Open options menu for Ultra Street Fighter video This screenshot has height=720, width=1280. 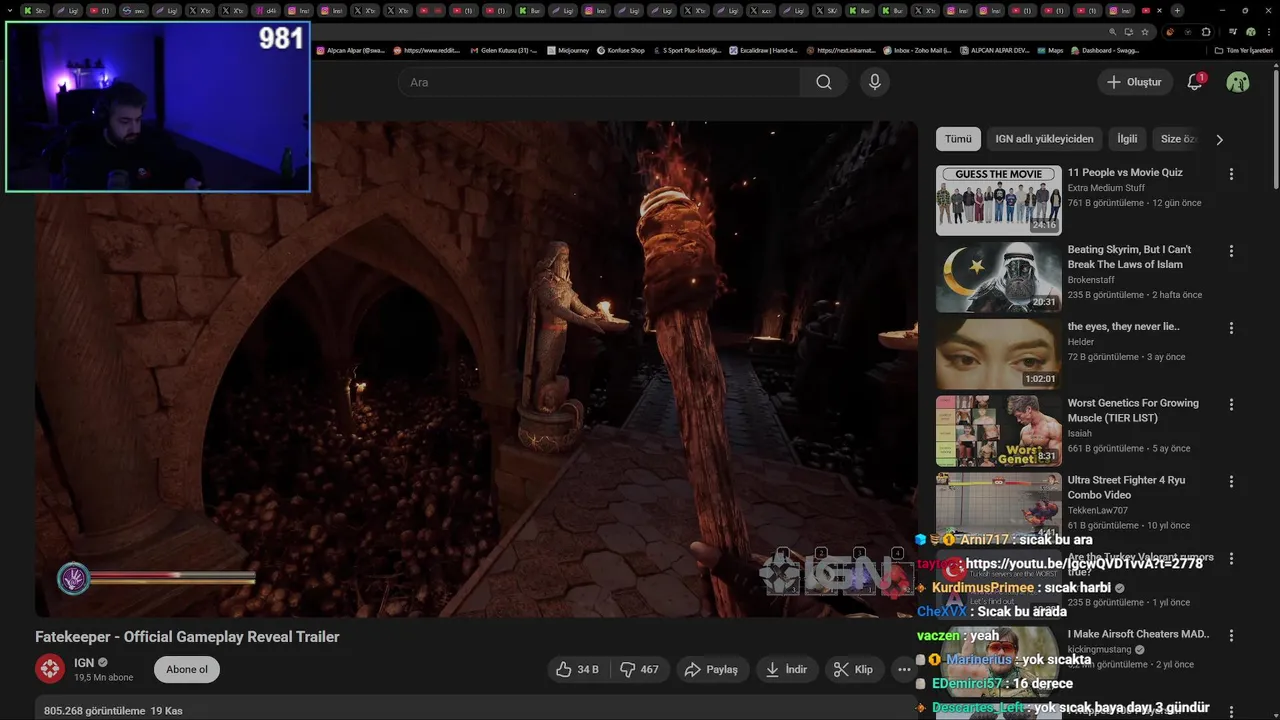pyautogui.click(x=1231, y=482)
